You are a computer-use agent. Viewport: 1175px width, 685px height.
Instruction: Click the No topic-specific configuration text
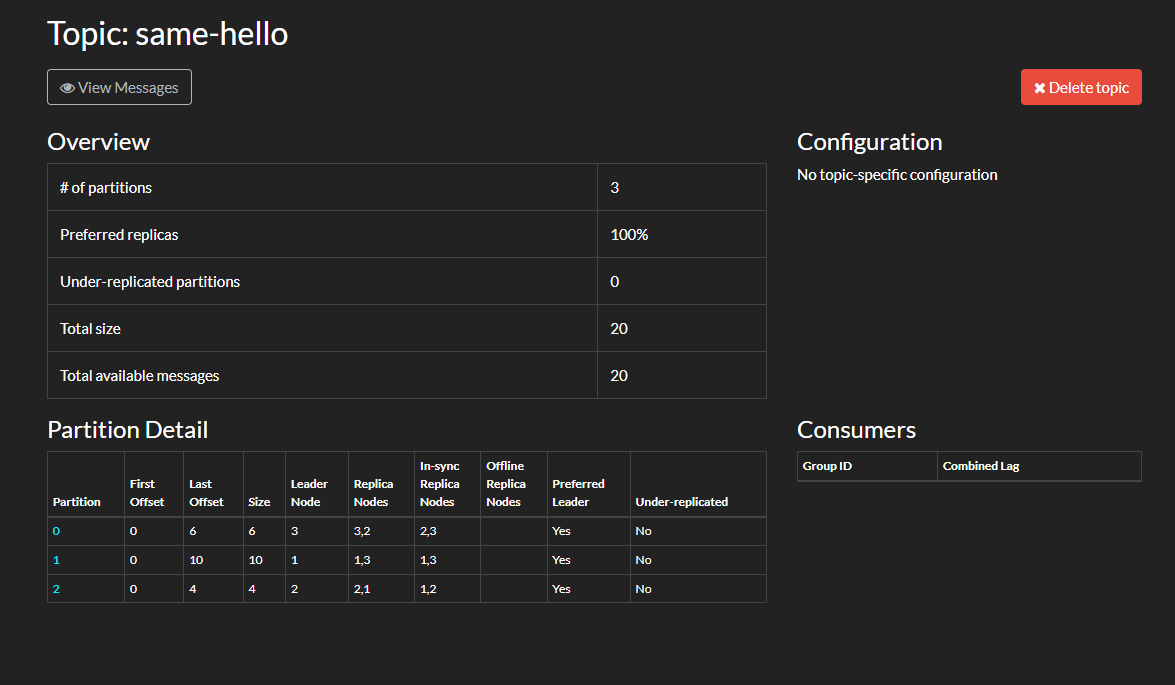click(897, 175)
